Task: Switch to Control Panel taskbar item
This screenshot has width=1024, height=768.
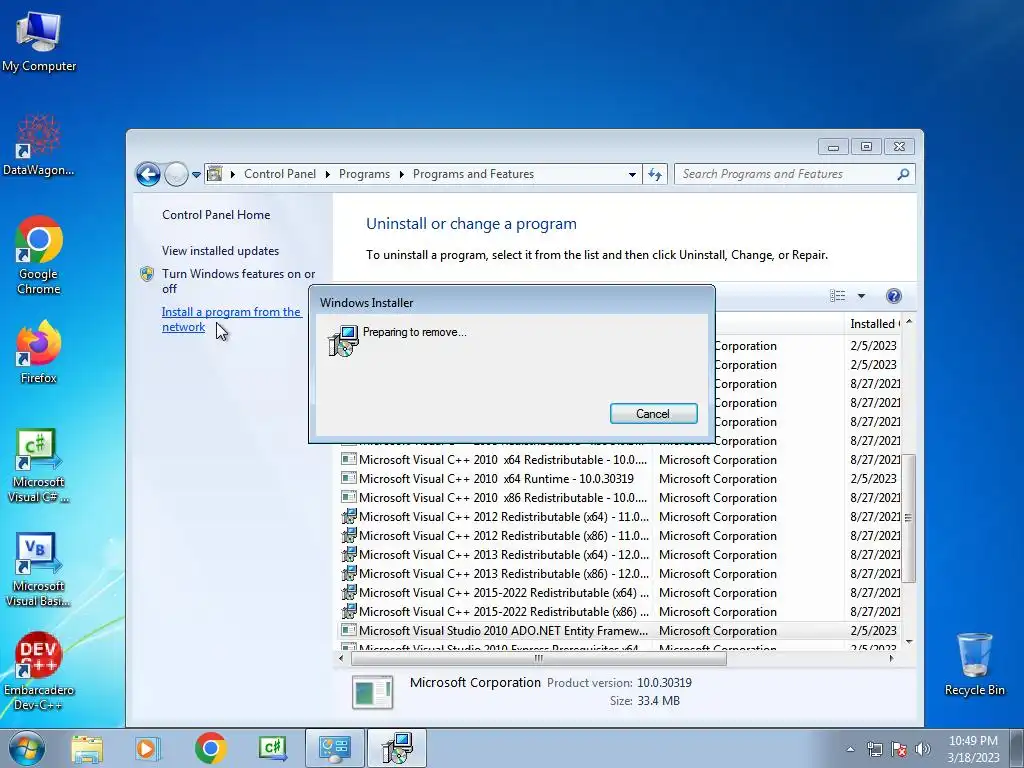Action: (334, 748)
